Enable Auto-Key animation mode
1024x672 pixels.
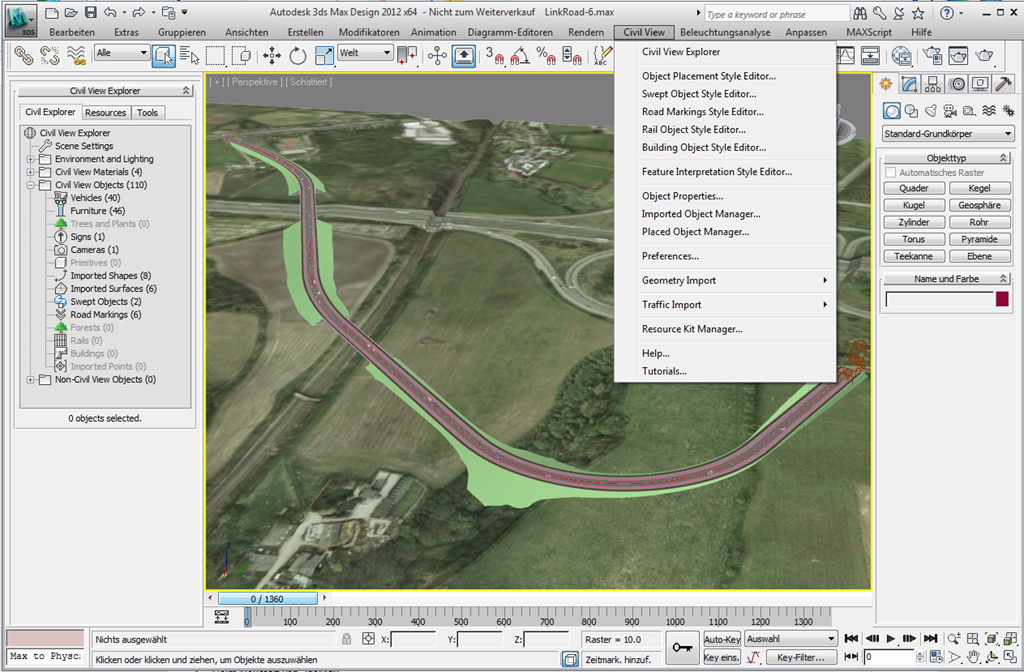click(x=723, y=638)
